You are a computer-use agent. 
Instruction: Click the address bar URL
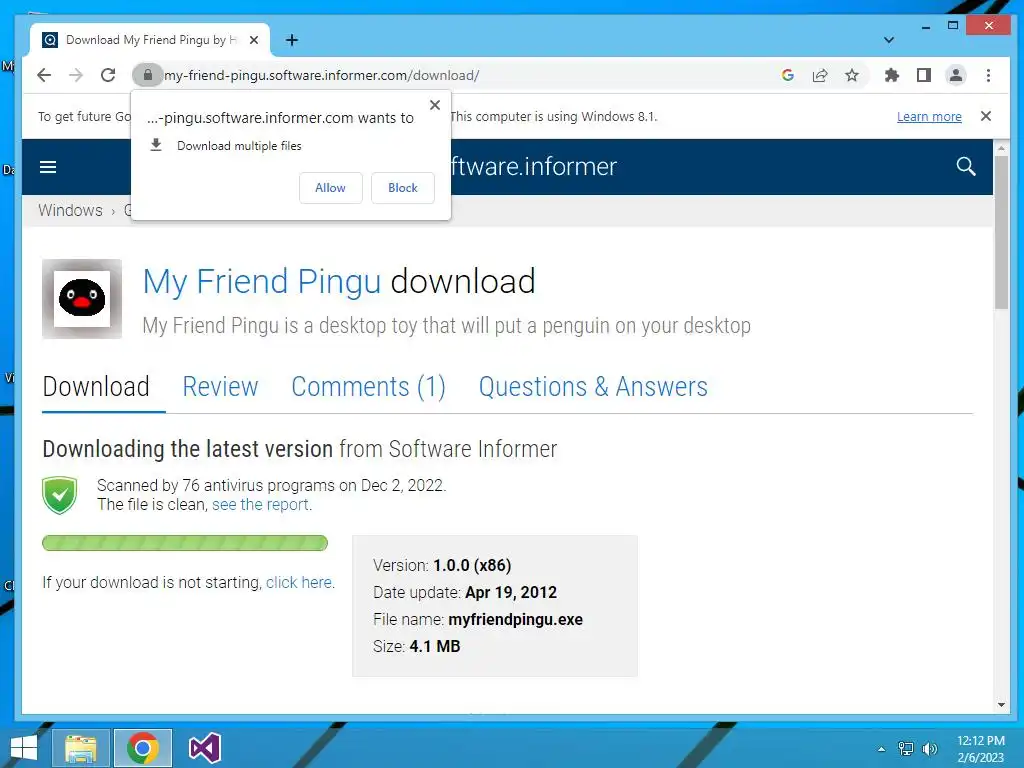[x=322, y=75]
